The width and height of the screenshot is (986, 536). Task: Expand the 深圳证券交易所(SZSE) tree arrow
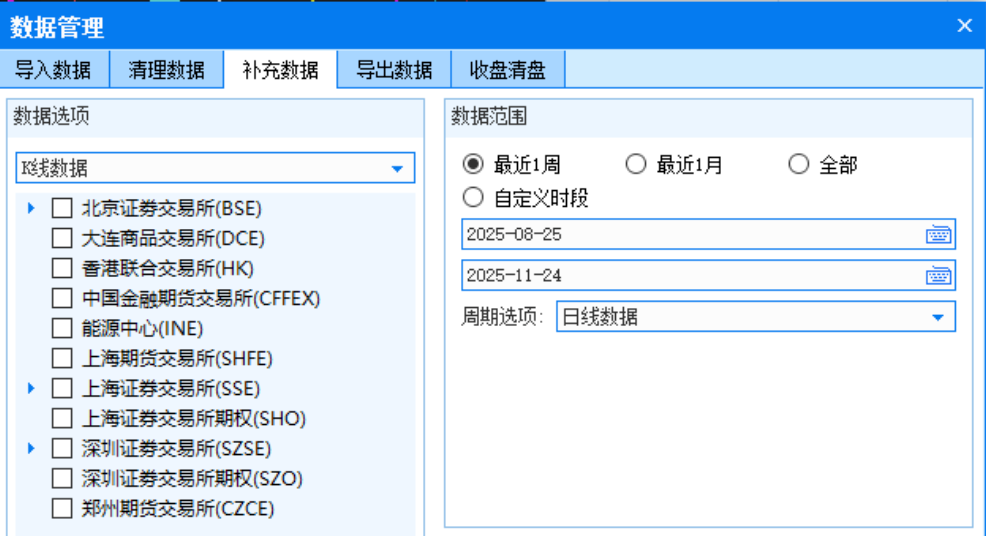click(x=31, y=448)
